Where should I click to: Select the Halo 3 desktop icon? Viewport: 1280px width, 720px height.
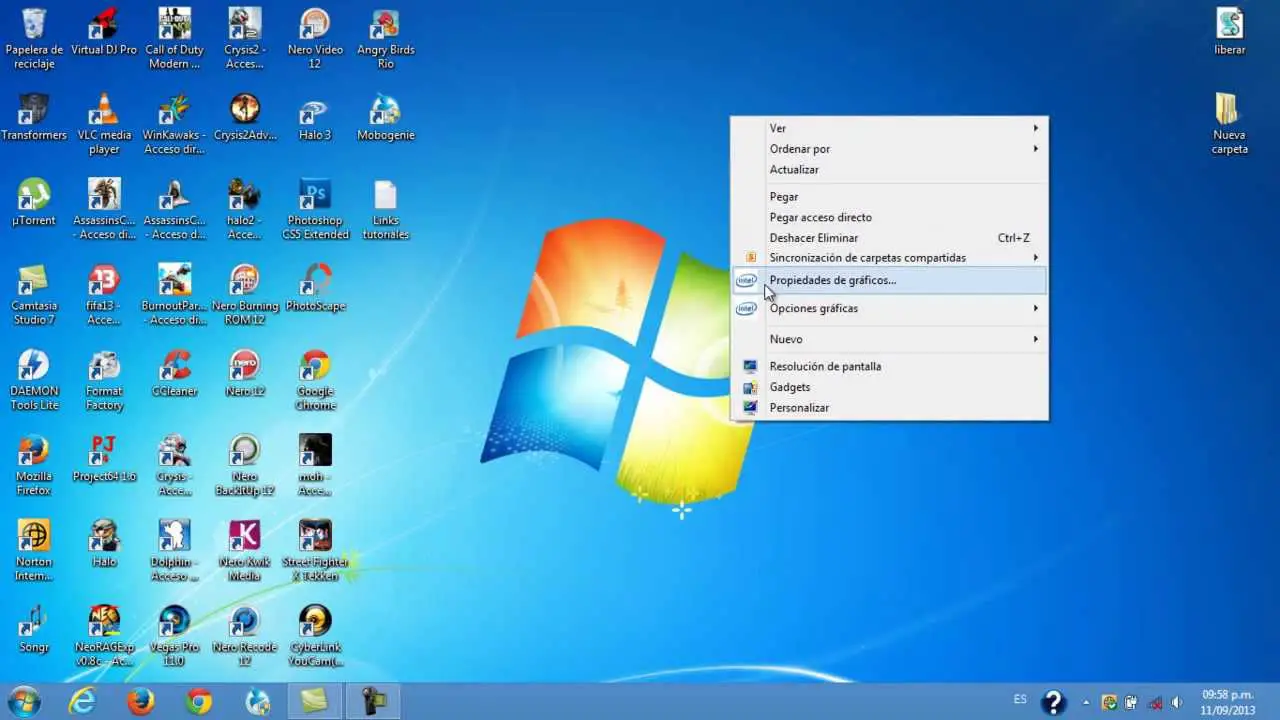point(315,117)
